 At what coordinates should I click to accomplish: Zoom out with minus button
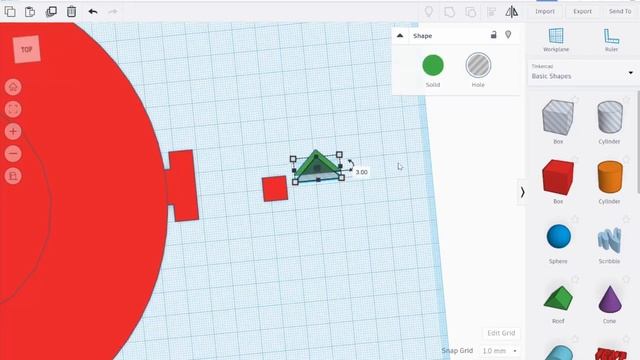(13, 153)
